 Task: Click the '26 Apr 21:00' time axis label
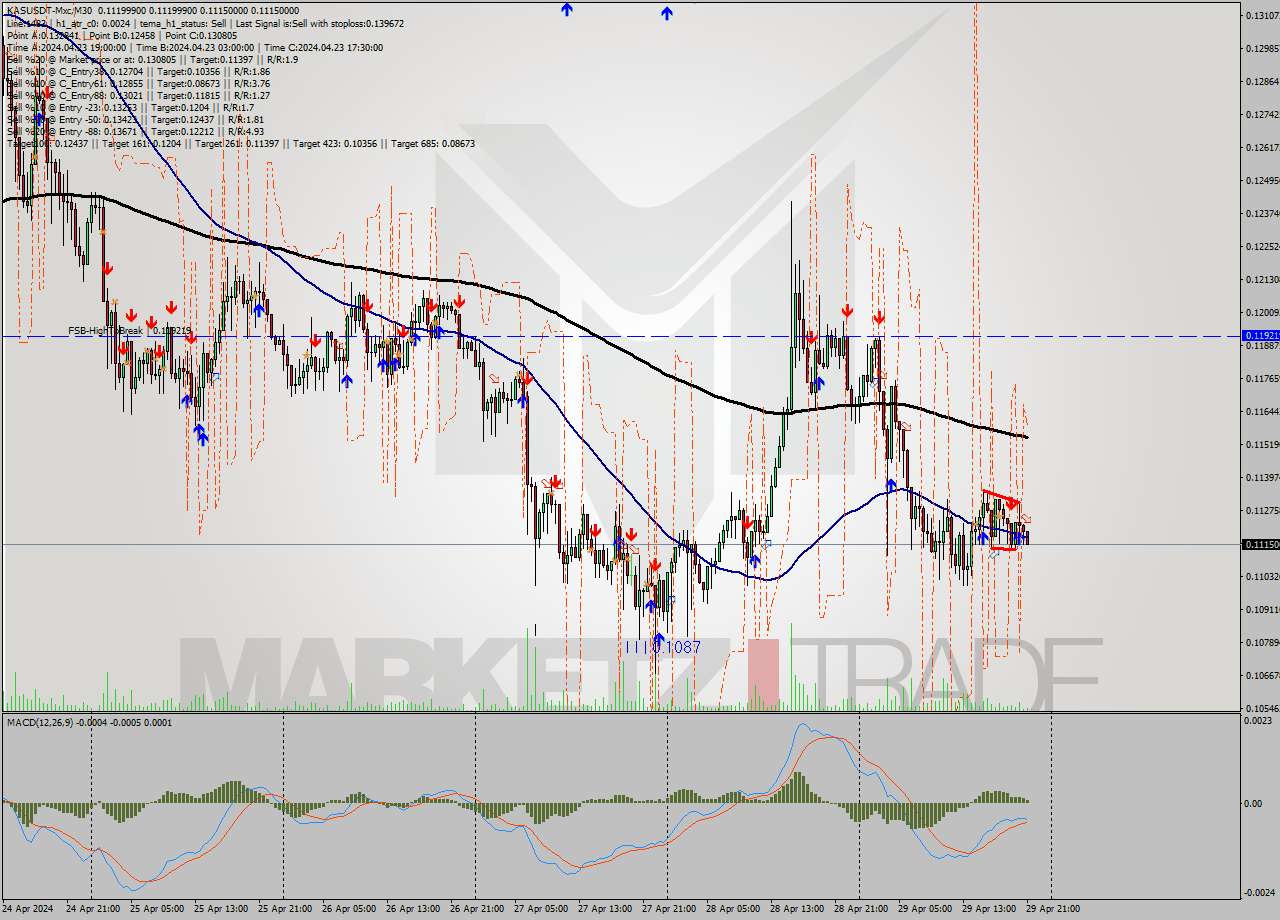pyautogui.click(x=476, y=909)
